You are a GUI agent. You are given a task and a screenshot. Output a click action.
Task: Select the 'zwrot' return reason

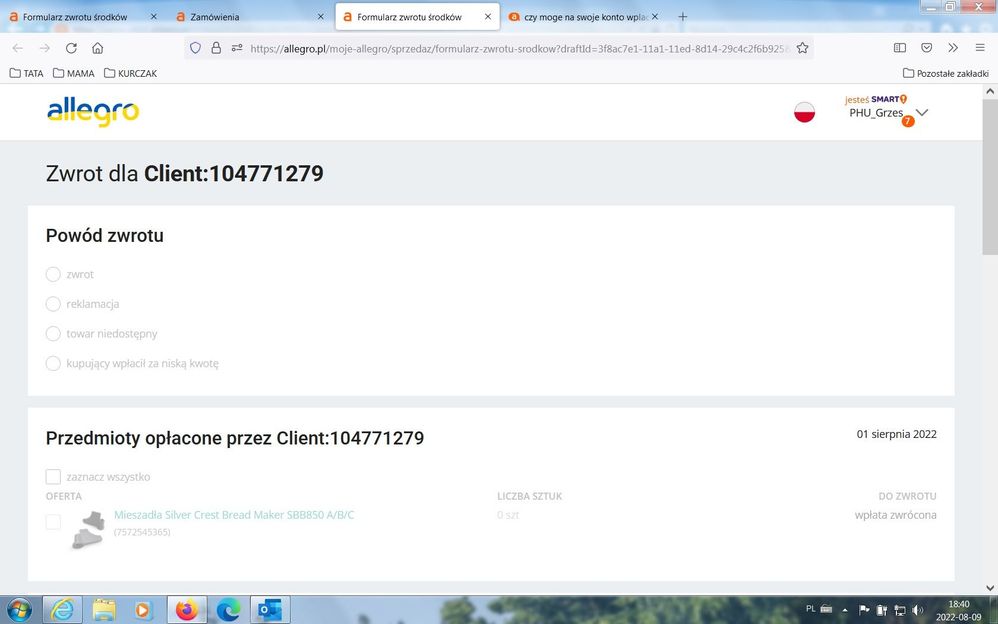54,274
